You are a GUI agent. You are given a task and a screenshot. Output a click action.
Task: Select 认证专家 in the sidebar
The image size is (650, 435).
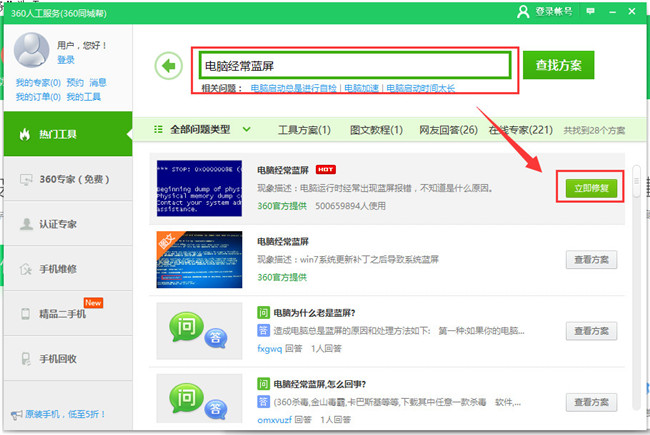pyautogui.click(x=68, y=224)
